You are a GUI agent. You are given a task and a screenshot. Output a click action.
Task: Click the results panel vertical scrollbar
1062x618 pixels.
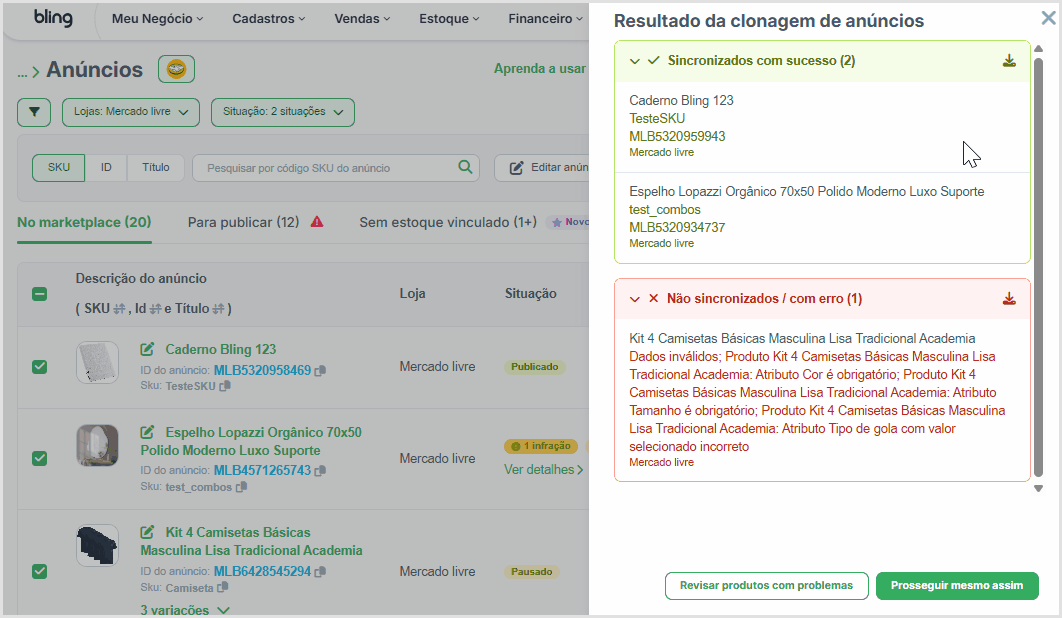tap(1038, 266)
